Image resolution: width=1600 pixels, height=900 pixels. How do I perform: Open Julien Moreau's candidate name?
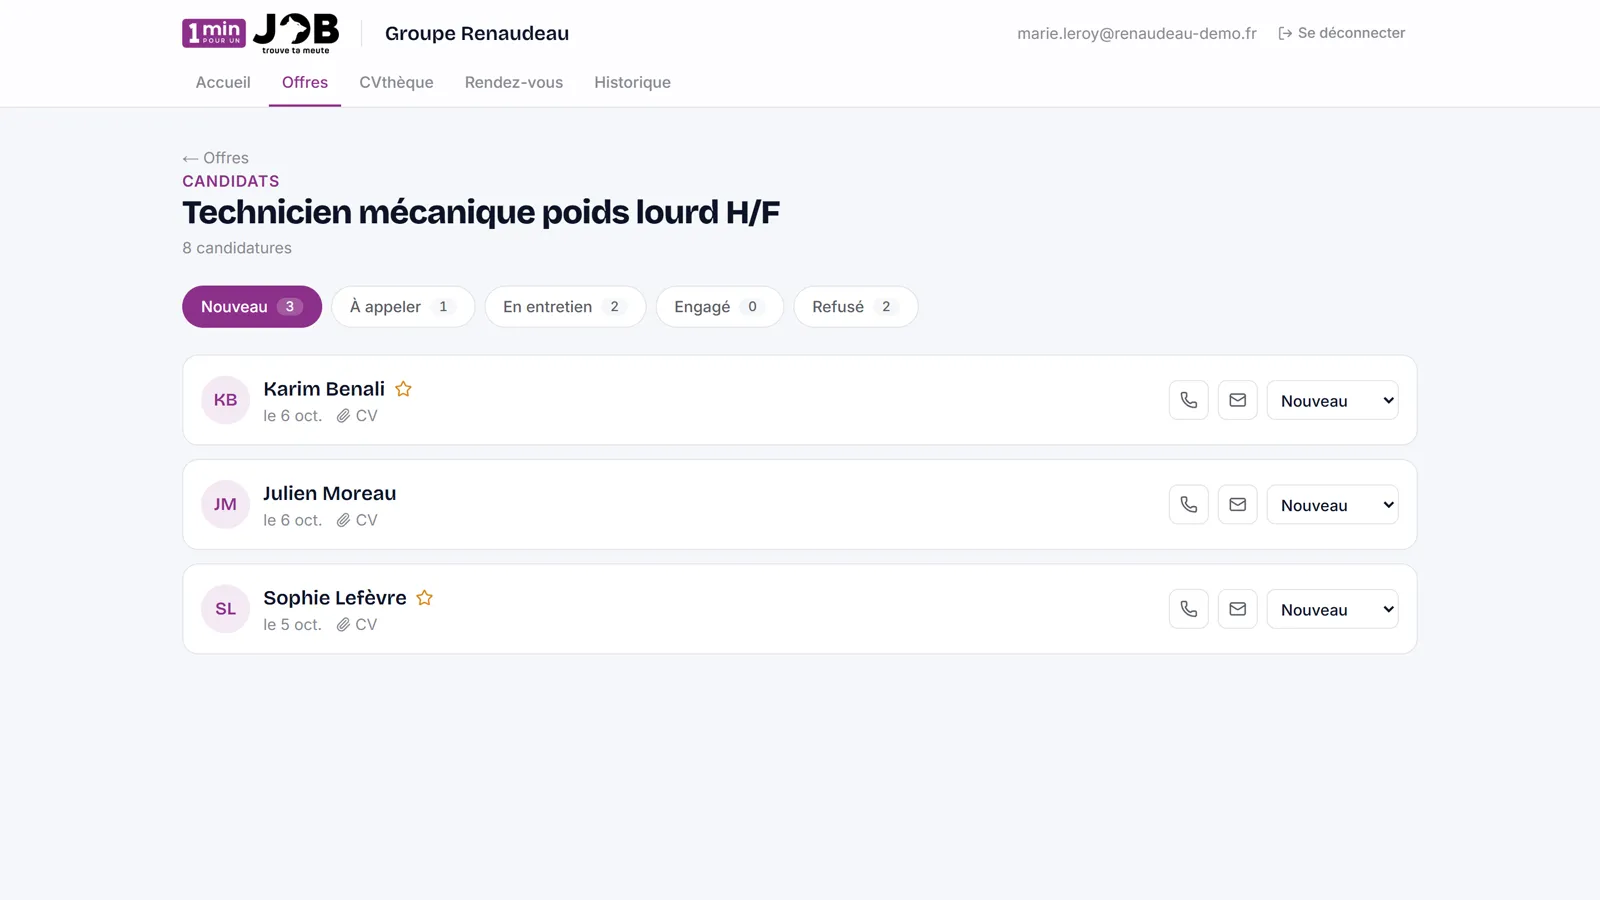coord(330,493)
